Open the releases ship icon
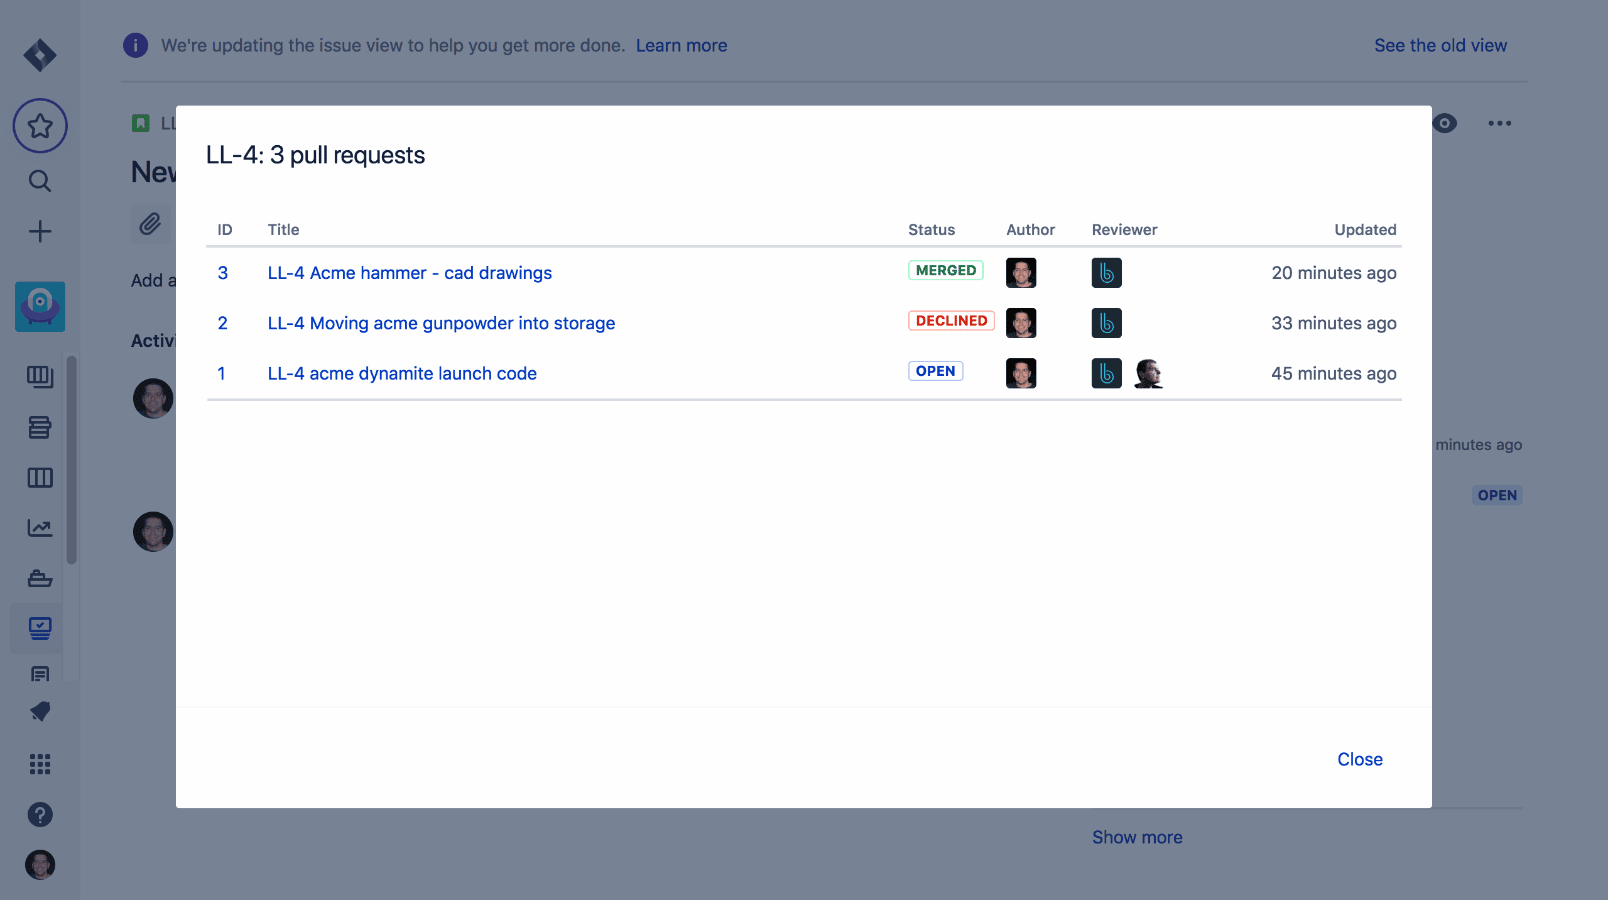The image size is (1608, 900). coord(40,578)
